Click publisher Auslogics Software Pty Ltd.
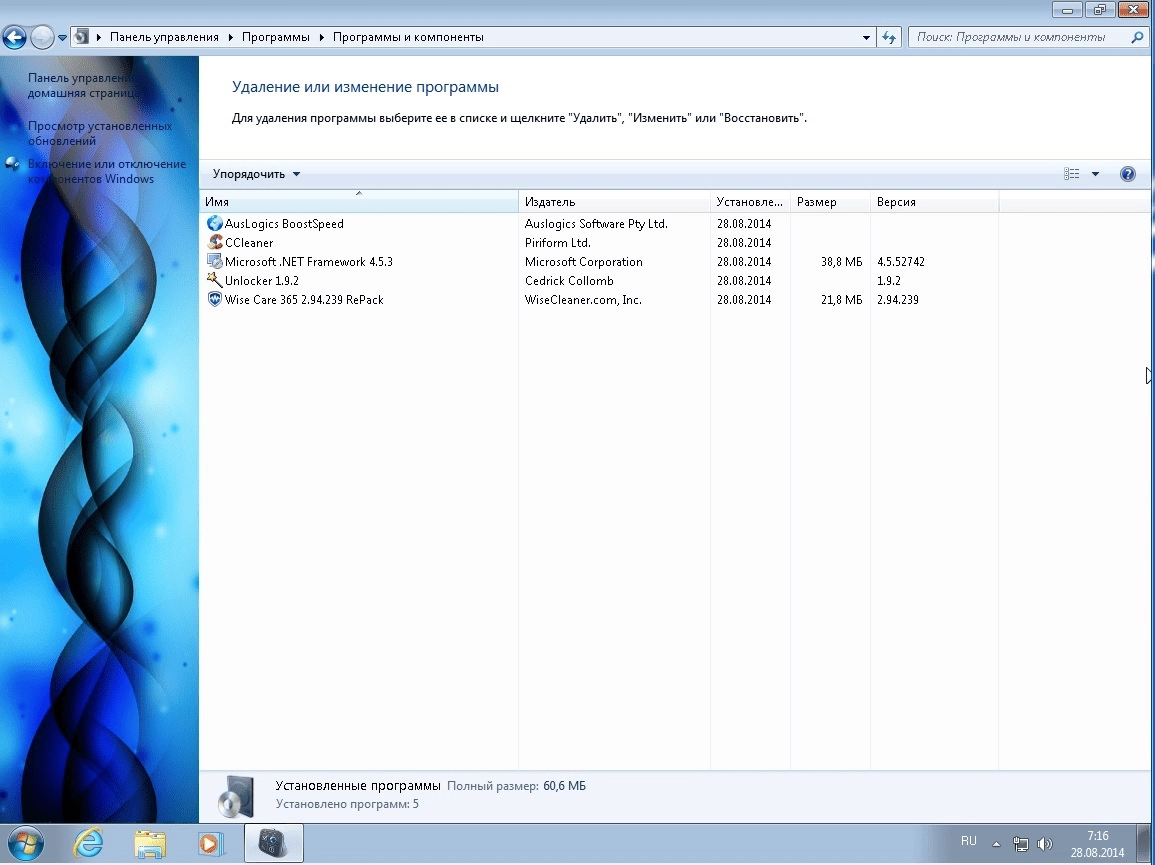The width and height of the screenshot is (1155, 865). click(596, 223)
